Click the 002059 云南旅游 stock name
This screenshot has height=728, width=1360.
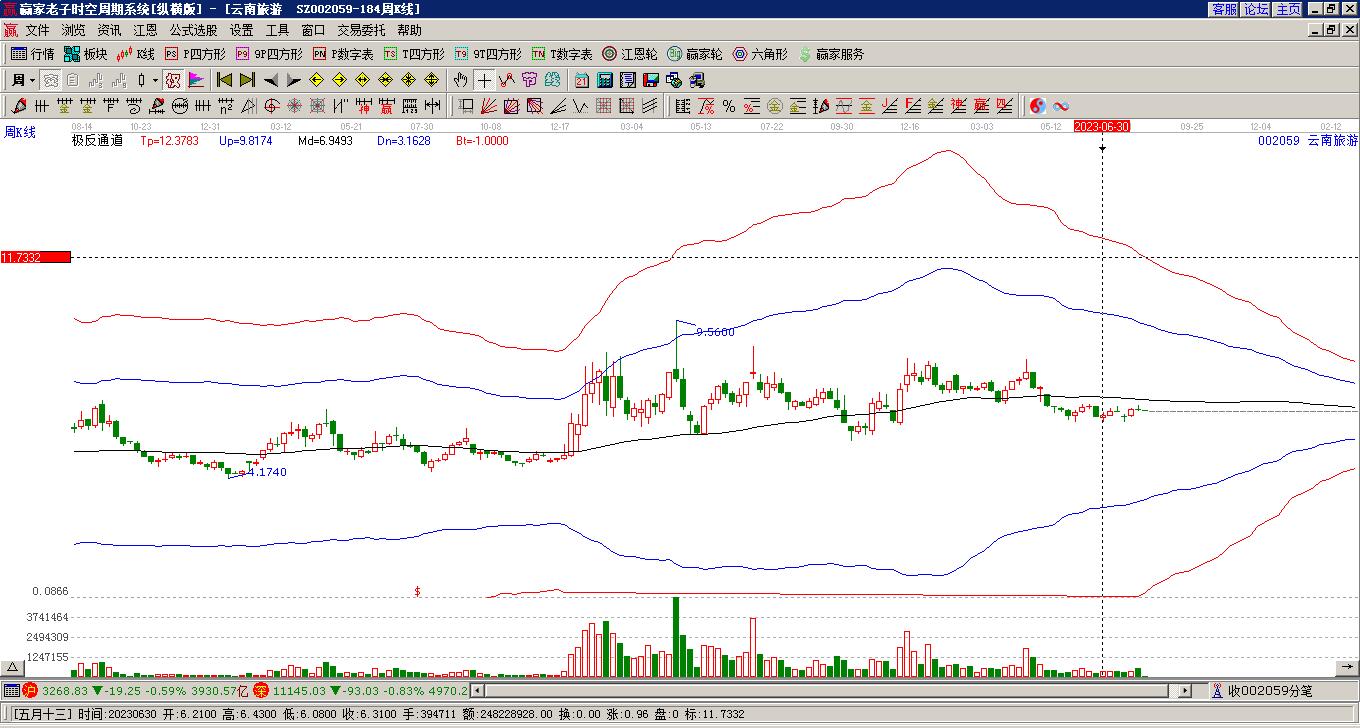(x=1308, y=141)
